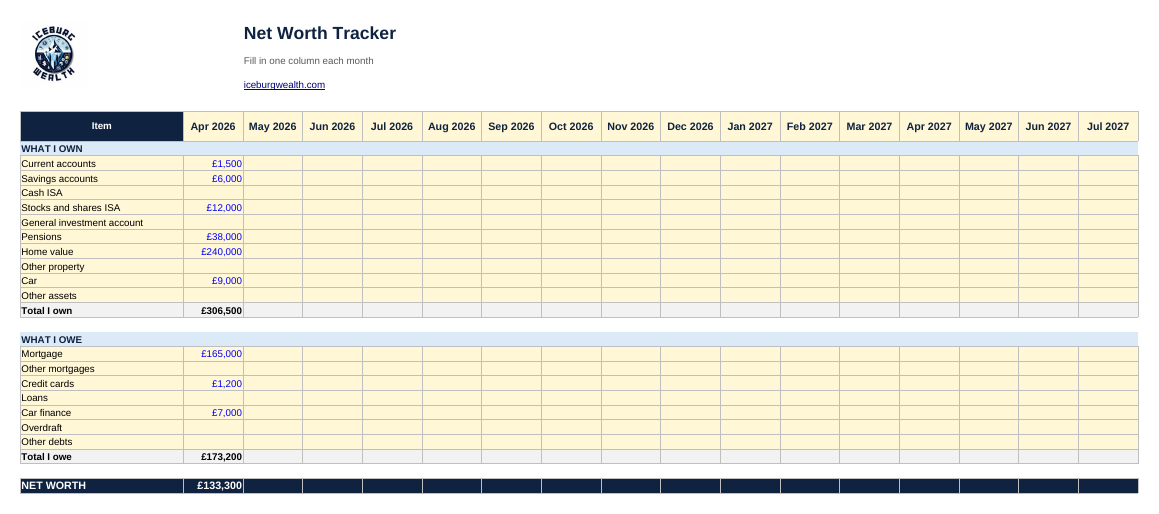Select the Overdraft row label

tap(102, 427)
